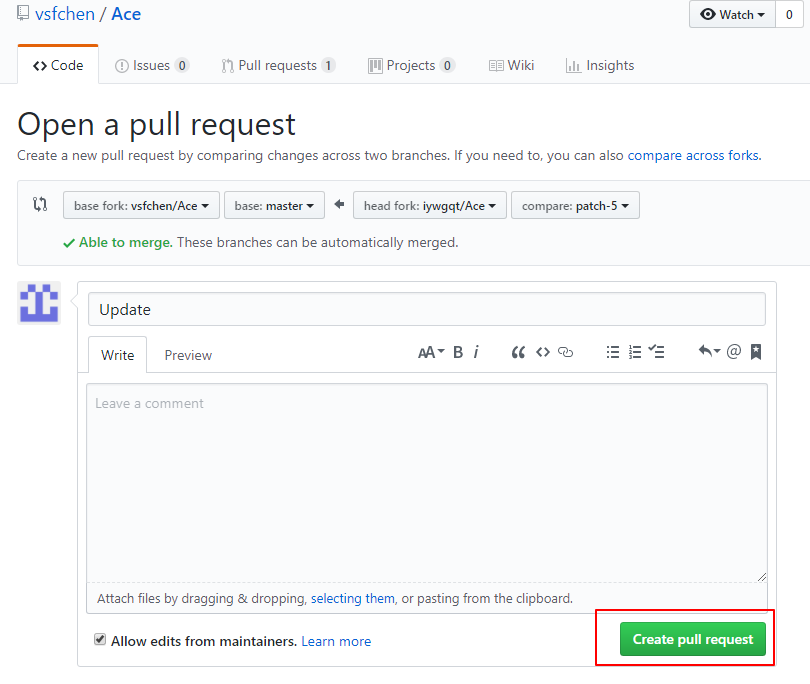Click the Leave a comment text area
810x684 pixels.
427,483
